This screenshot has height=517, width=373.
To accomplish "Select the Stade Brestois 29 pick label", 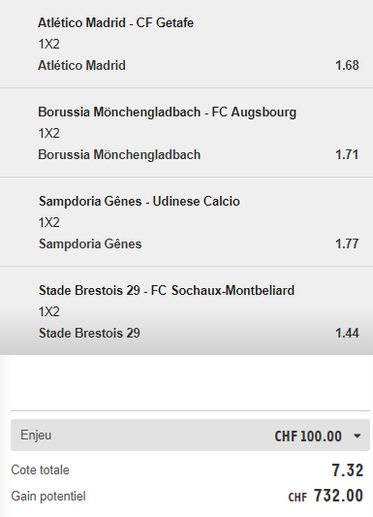I will (x=89, y=333).
